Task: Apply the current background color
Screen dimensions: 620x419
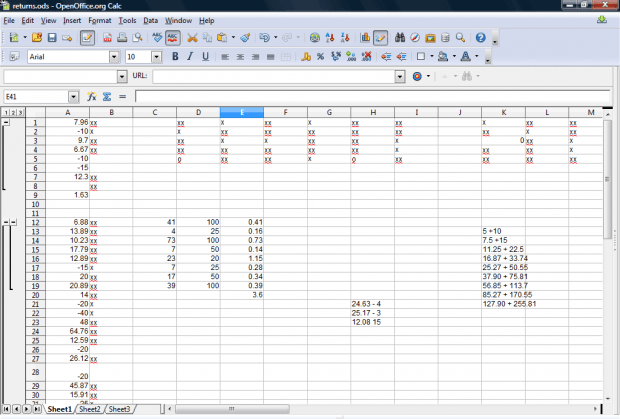Action: point(443,57)
